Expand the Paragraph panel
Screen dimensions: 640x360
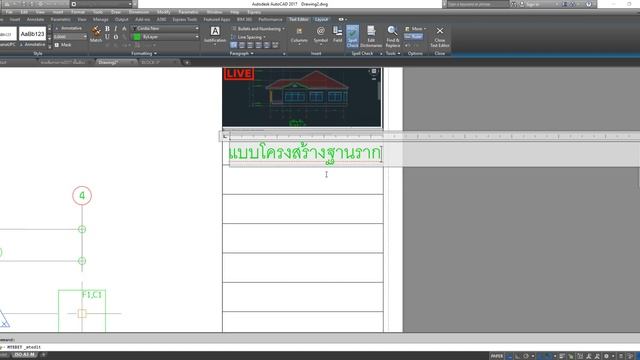point(241,53)
